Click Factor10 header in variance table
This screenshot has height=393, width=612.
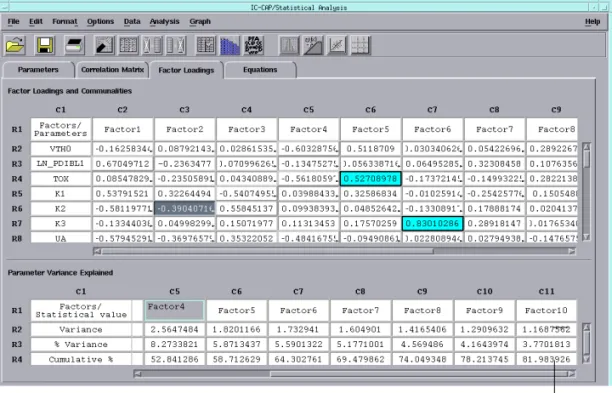546,310
